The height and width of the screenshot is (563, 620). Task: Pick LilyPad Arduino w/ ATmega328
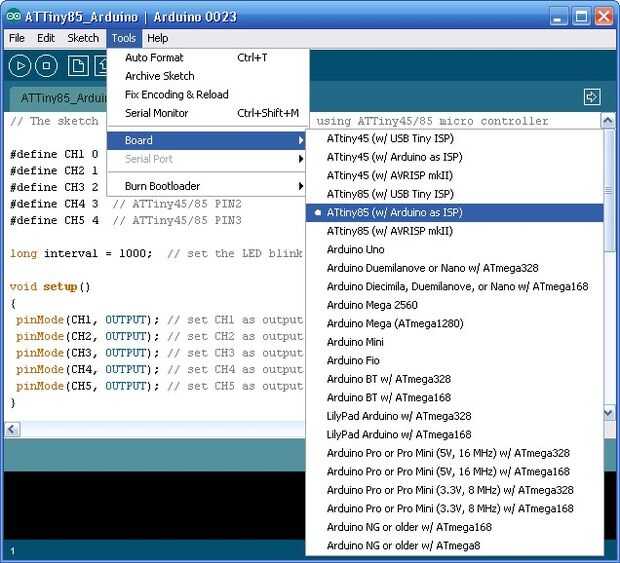[x=455, y=416]
